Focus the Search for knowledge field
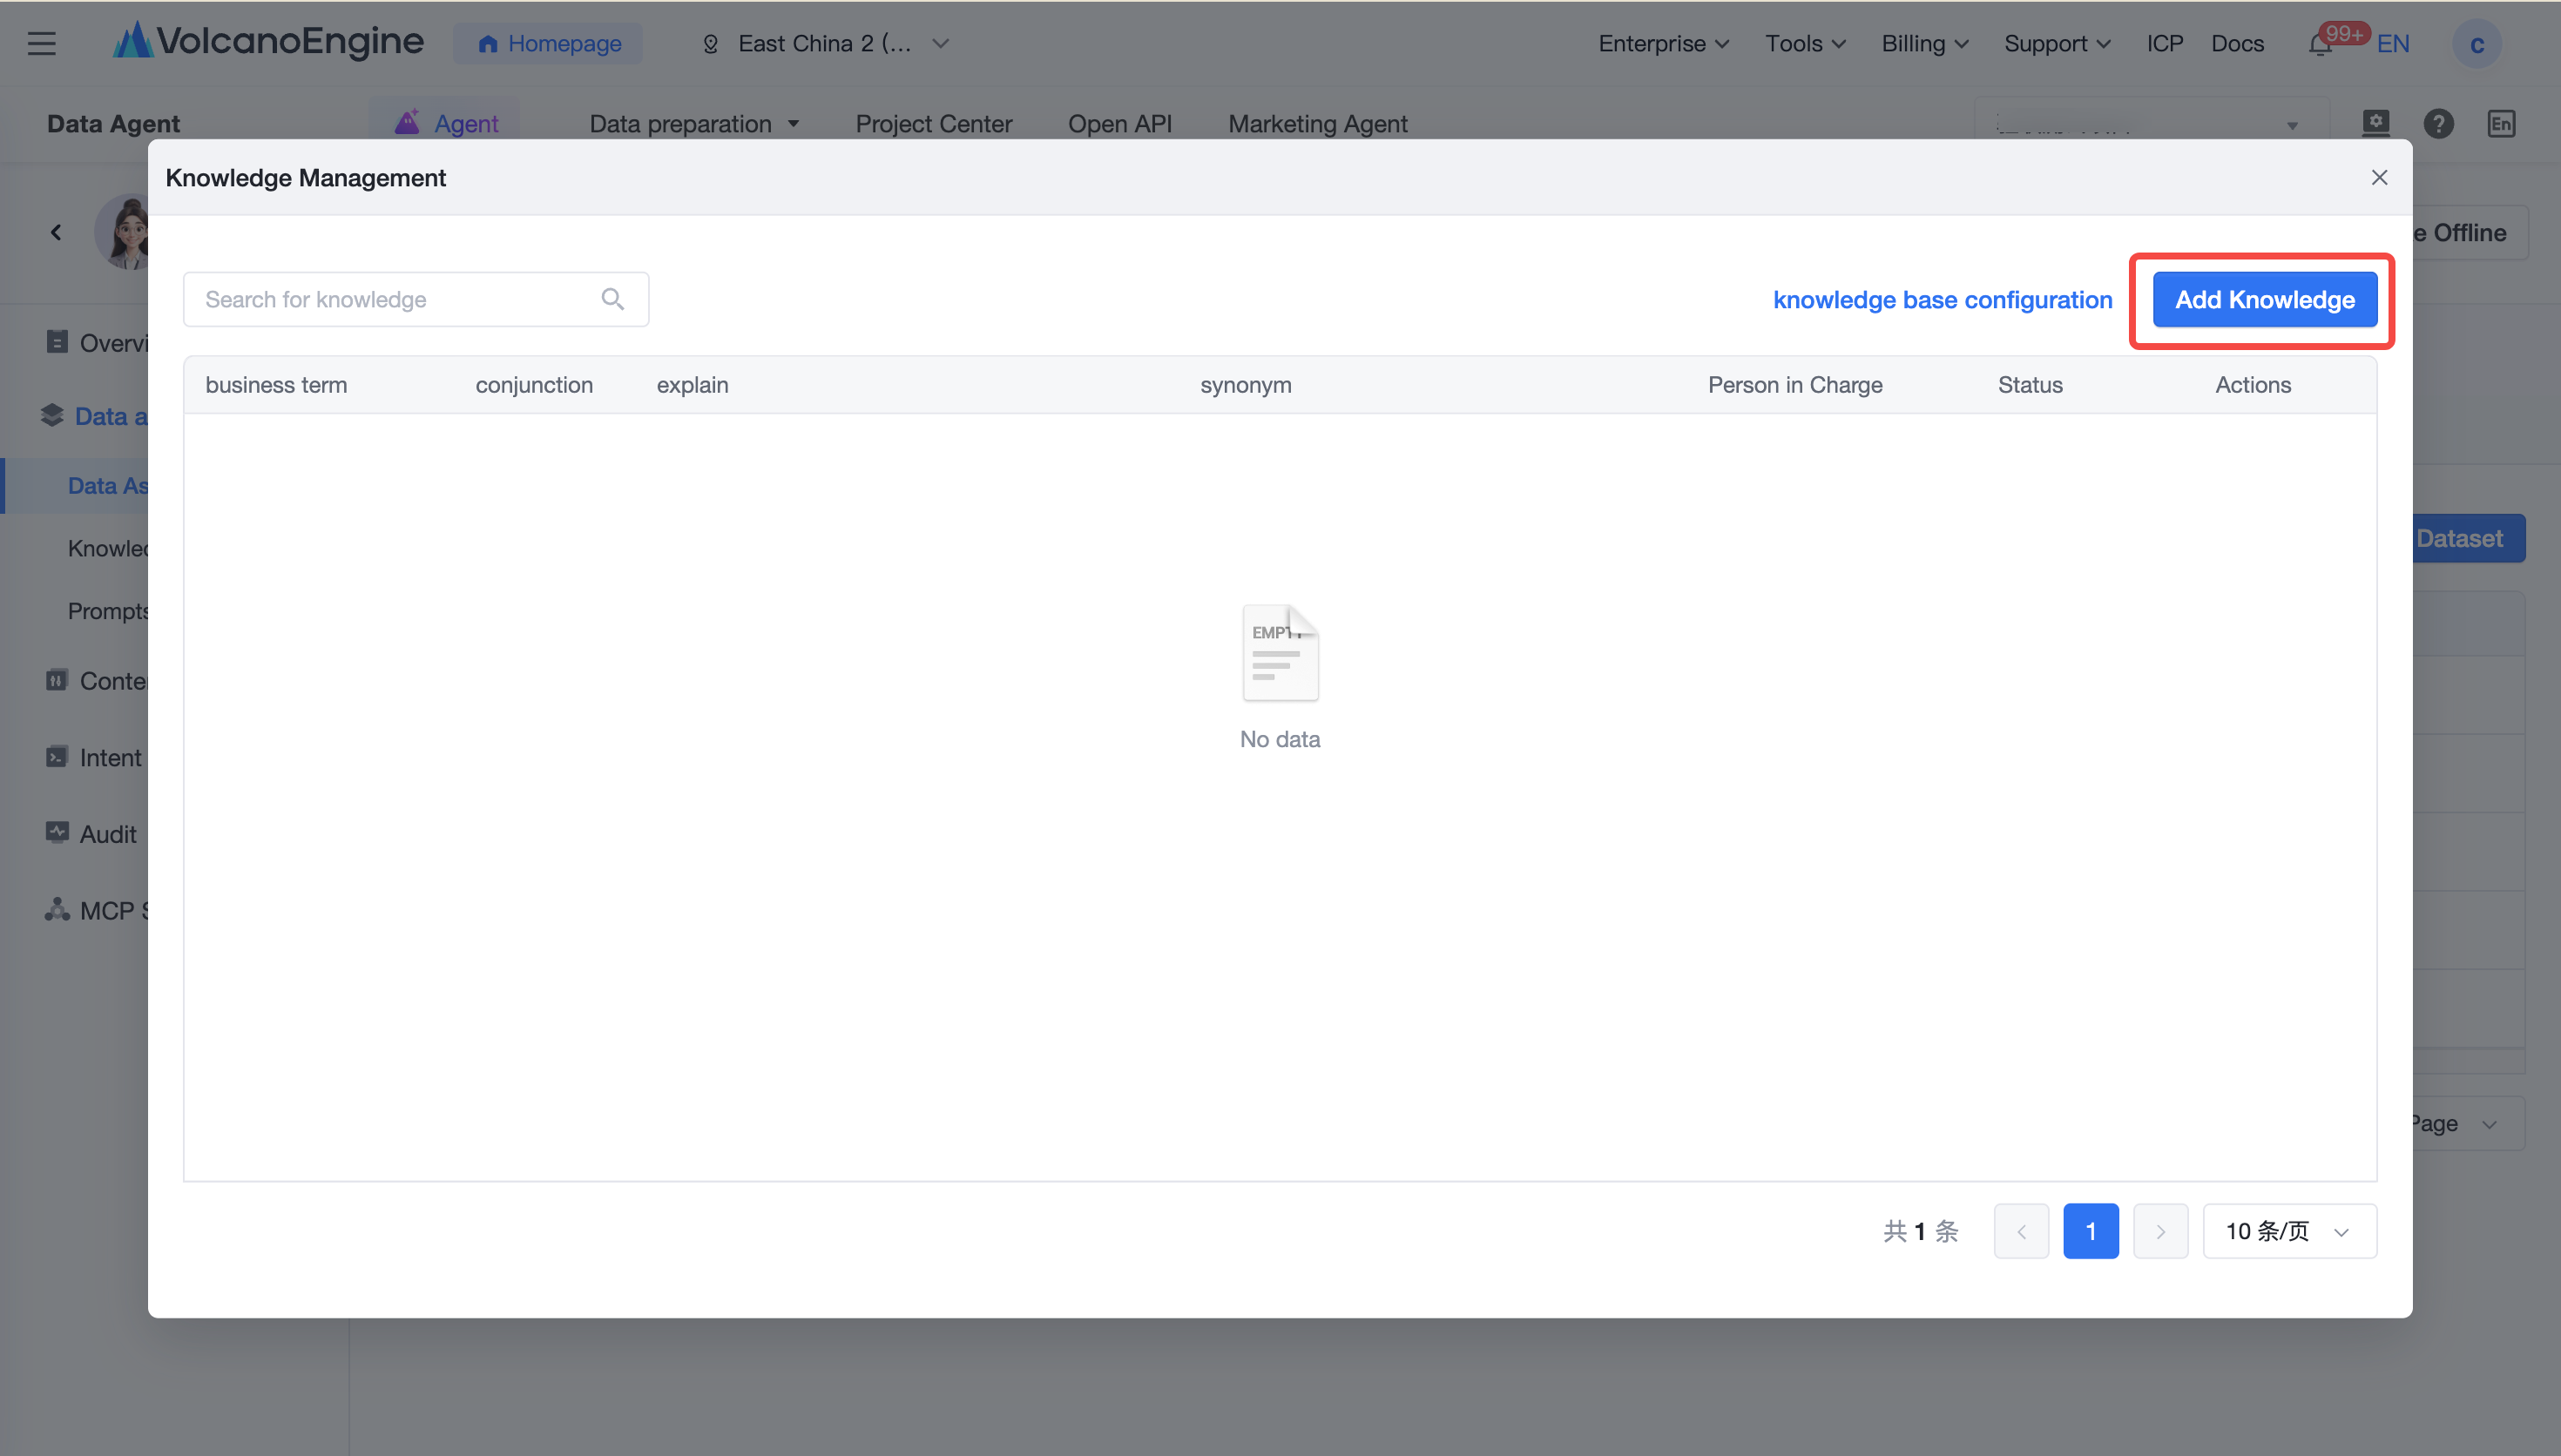Screen dimensions: 2561x1456 [x=416, y=299]
